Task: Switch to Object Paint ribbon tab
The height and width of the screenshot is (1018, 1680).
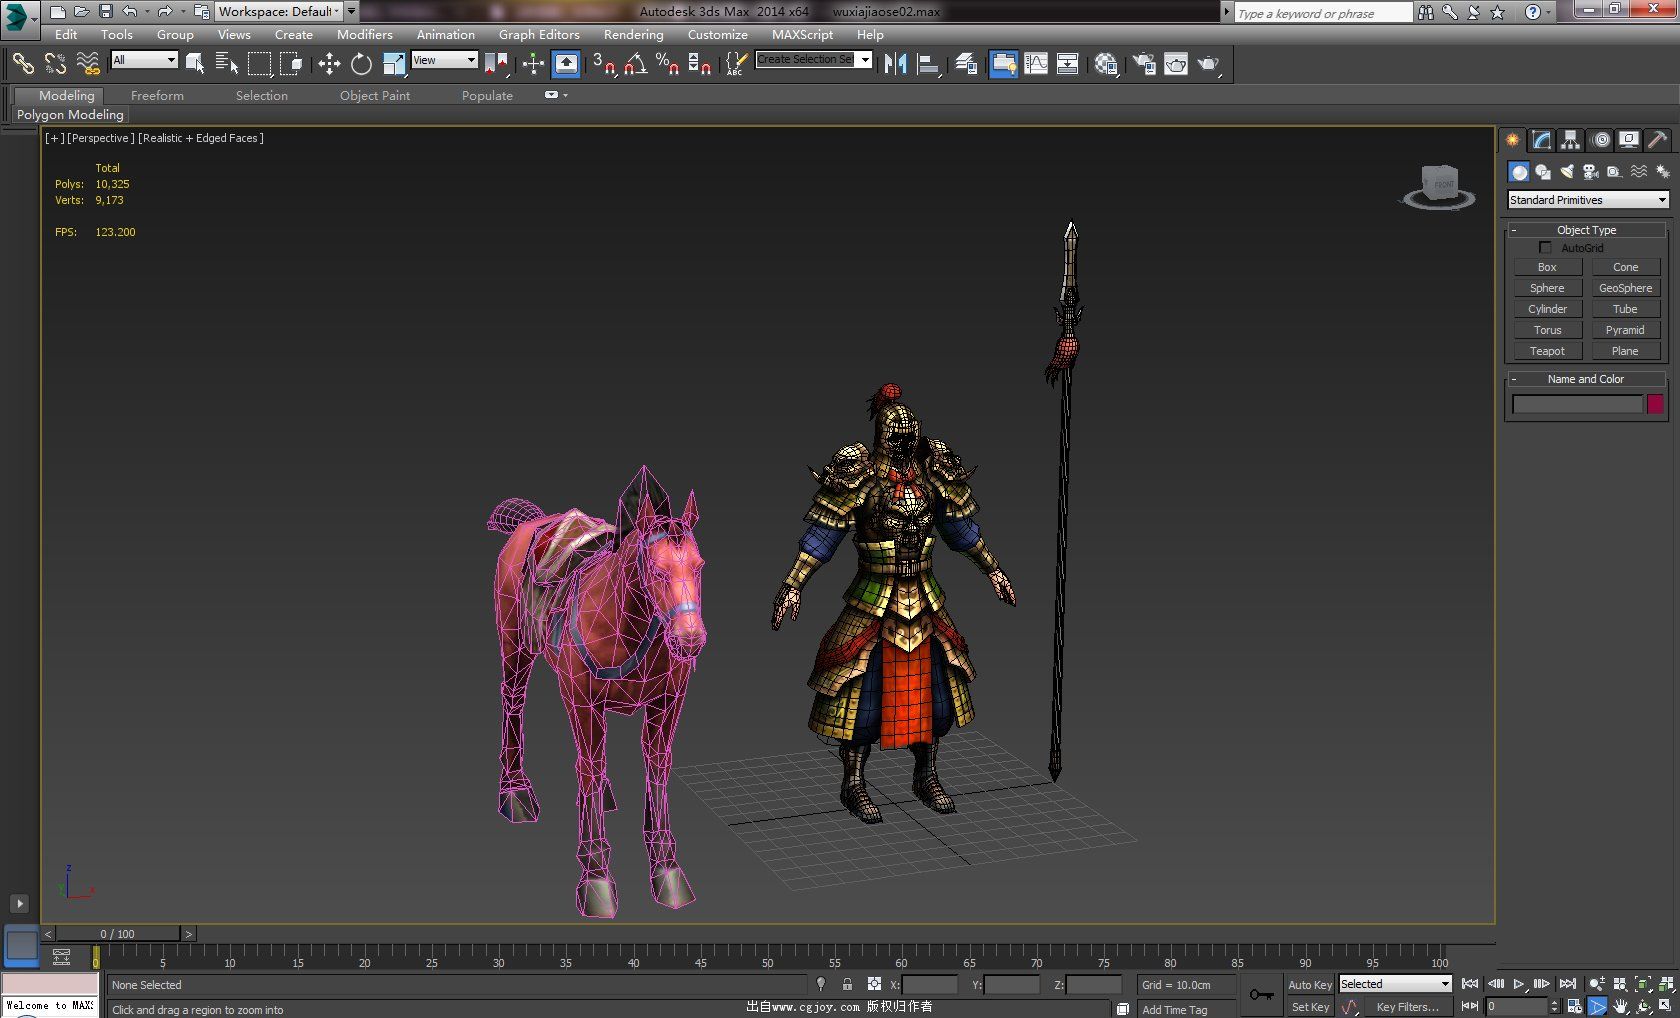Action: point(375,96)
